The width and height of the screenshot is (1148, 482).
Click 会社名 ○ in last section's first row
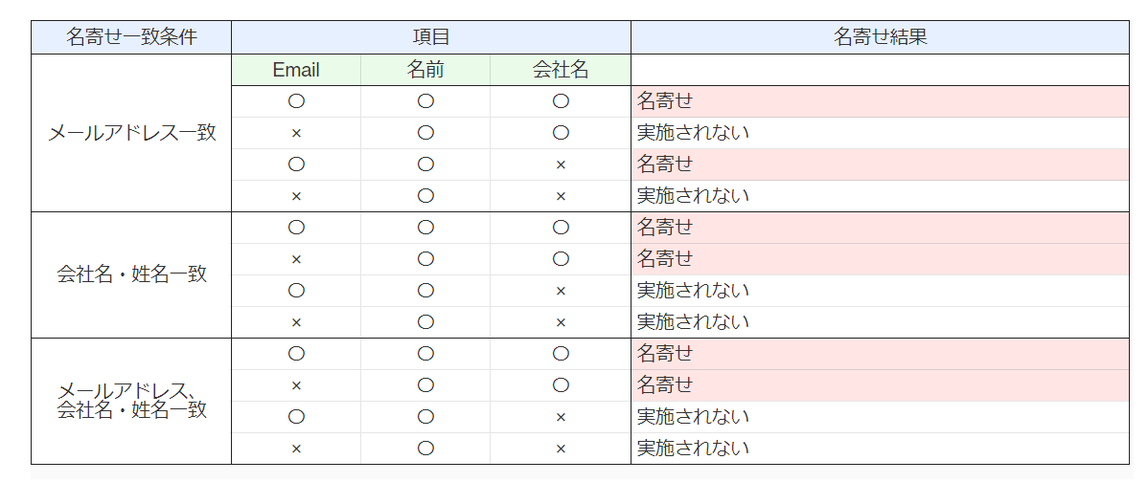coord(560,354)
